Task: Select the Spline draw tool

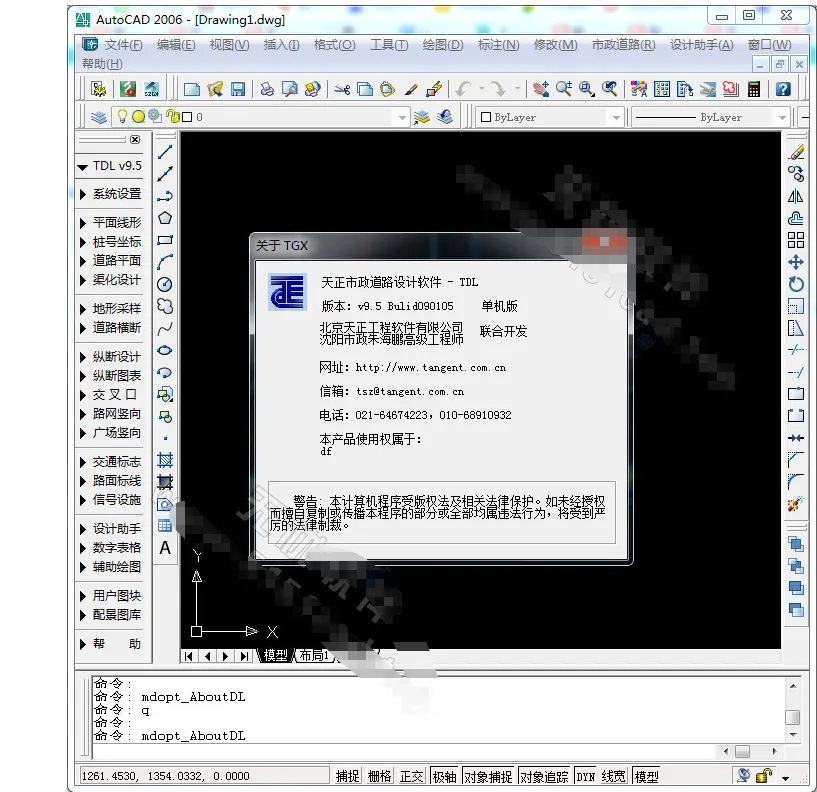Action: click(x=165, y=328)
